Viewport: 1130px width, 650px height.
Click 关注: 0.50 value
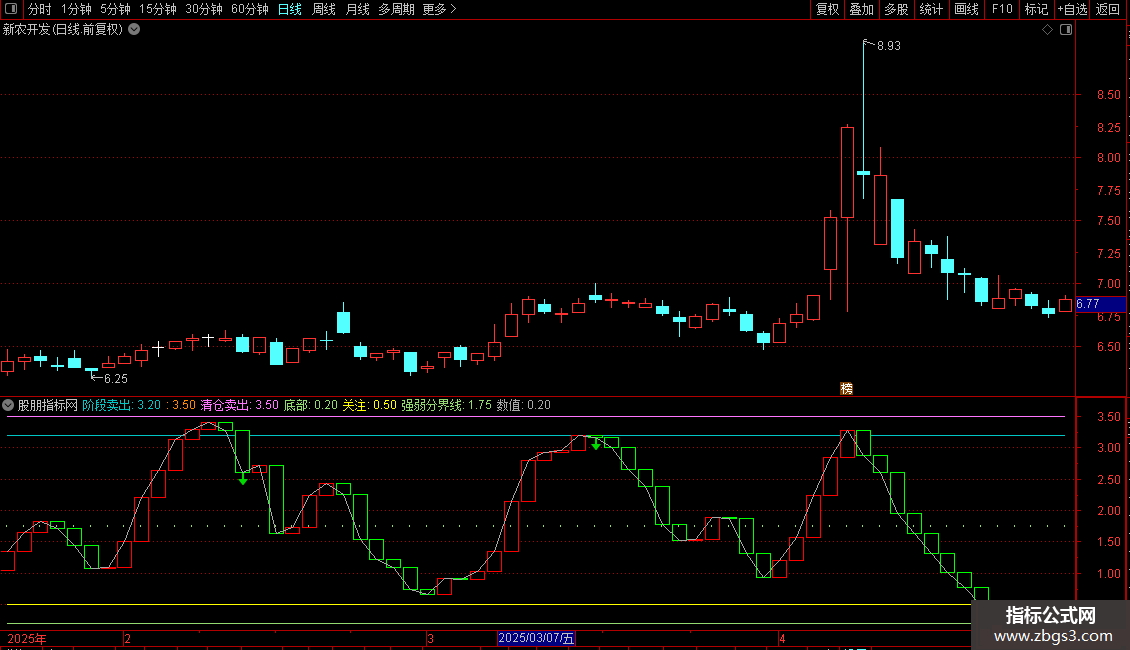(x=369, y=405)
